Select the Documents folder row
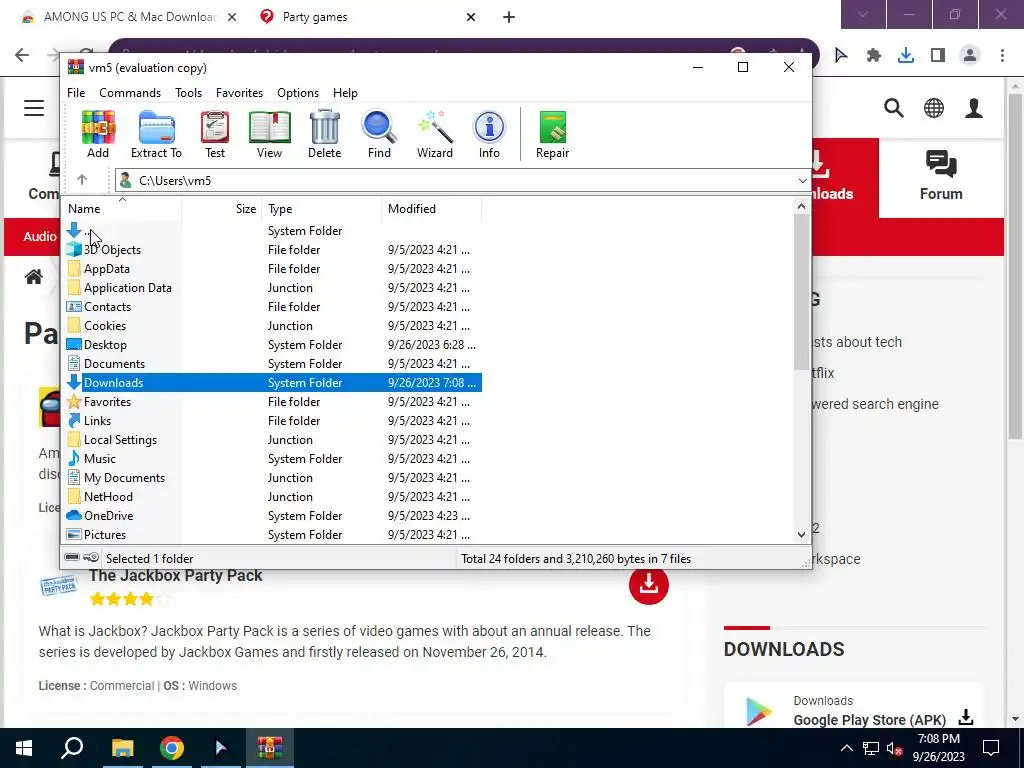1024x768 pixels. tap(272, 363)
